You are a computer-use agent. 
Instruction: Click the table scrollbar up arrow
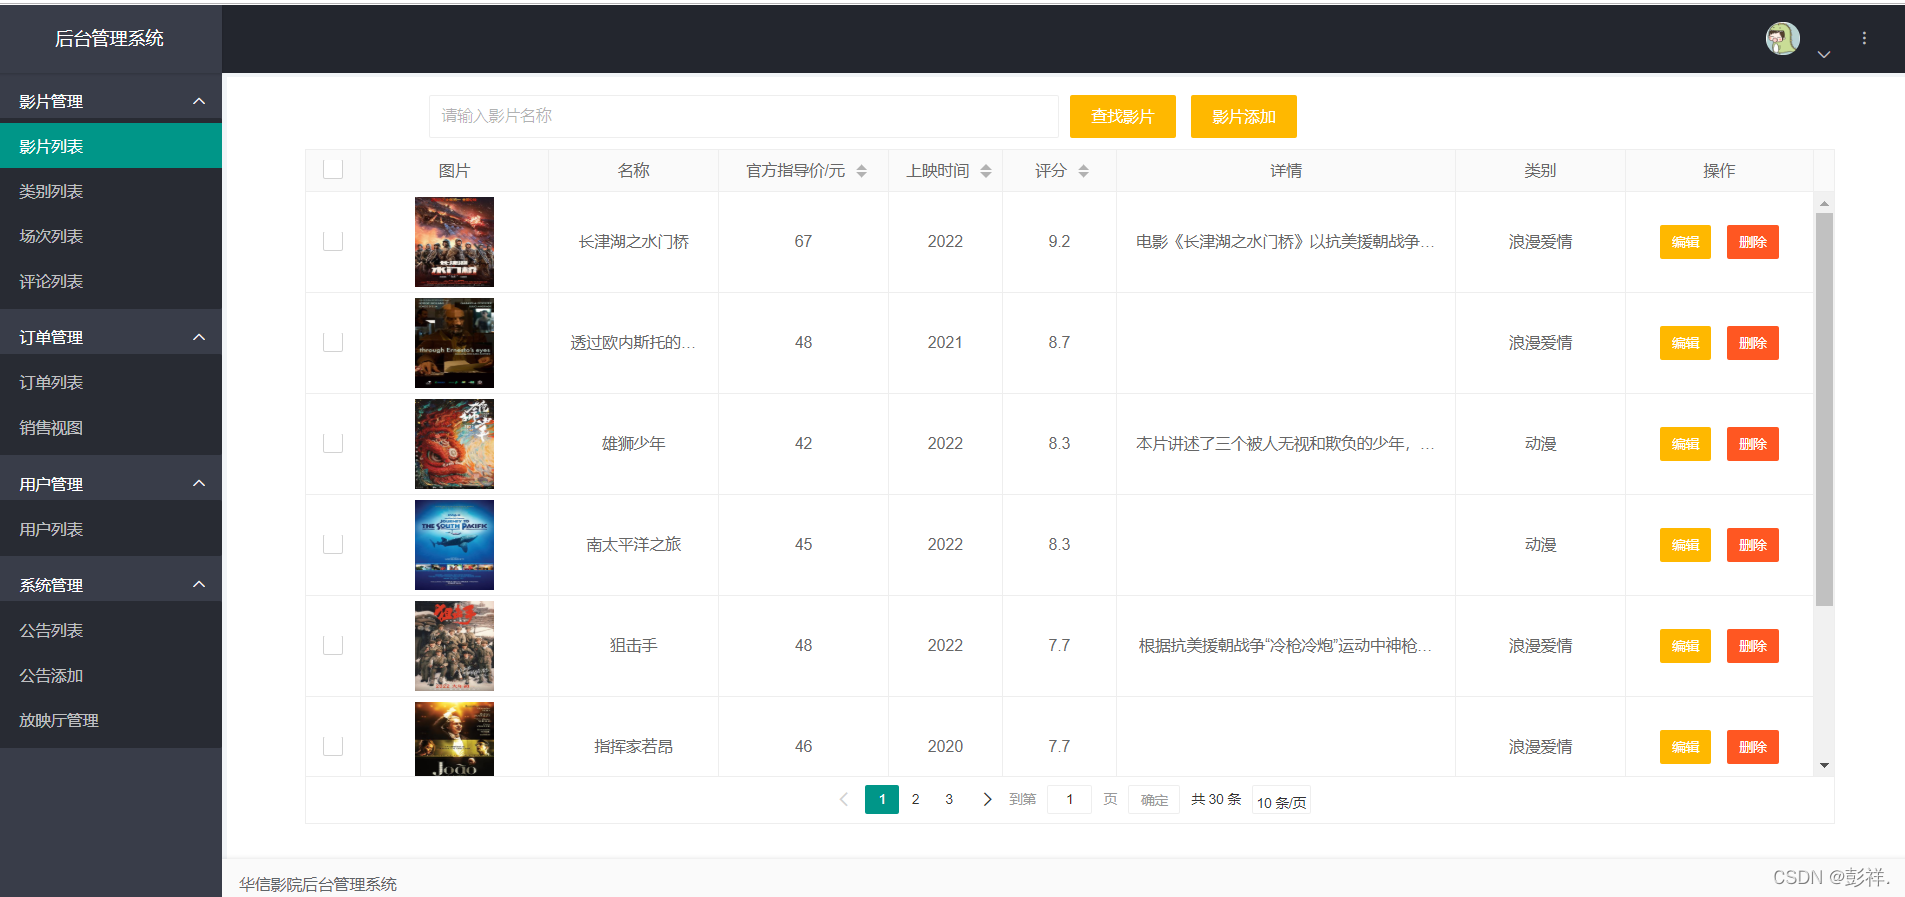tap(1824, 203)
